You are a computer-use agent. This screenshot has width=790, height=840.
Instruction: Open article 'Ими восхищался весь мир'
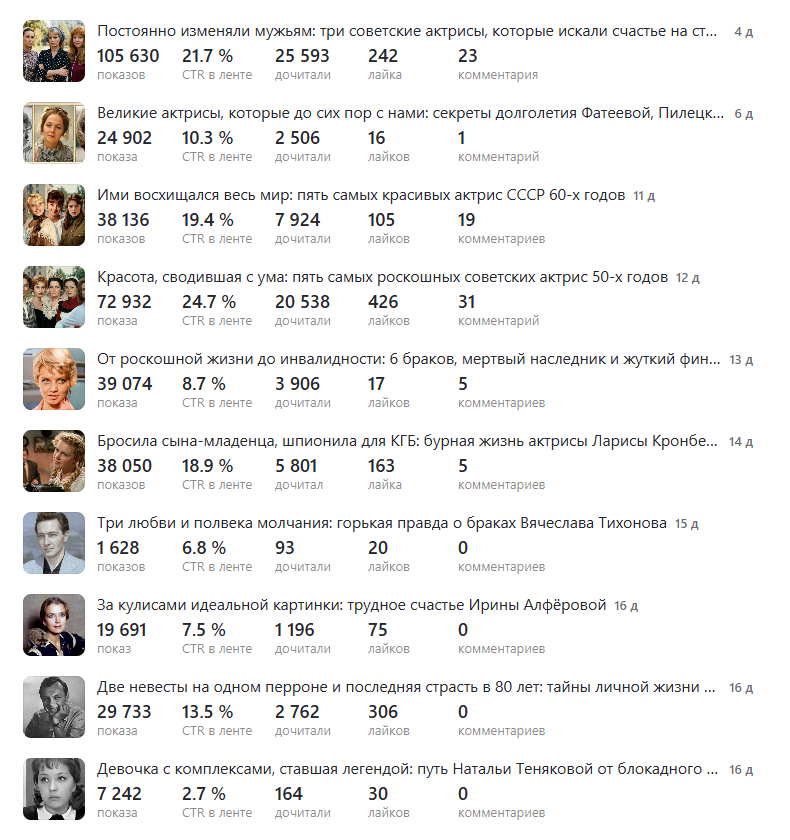click(x=361, y=195)
